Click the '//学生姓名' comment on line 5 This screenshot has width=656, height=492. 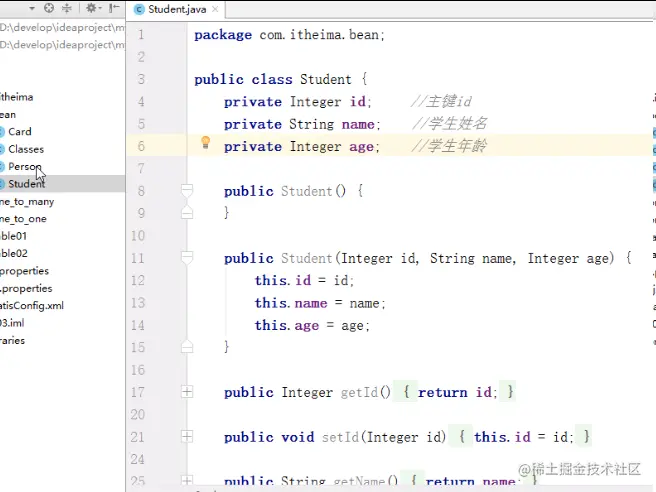click(x=450, y=124)
